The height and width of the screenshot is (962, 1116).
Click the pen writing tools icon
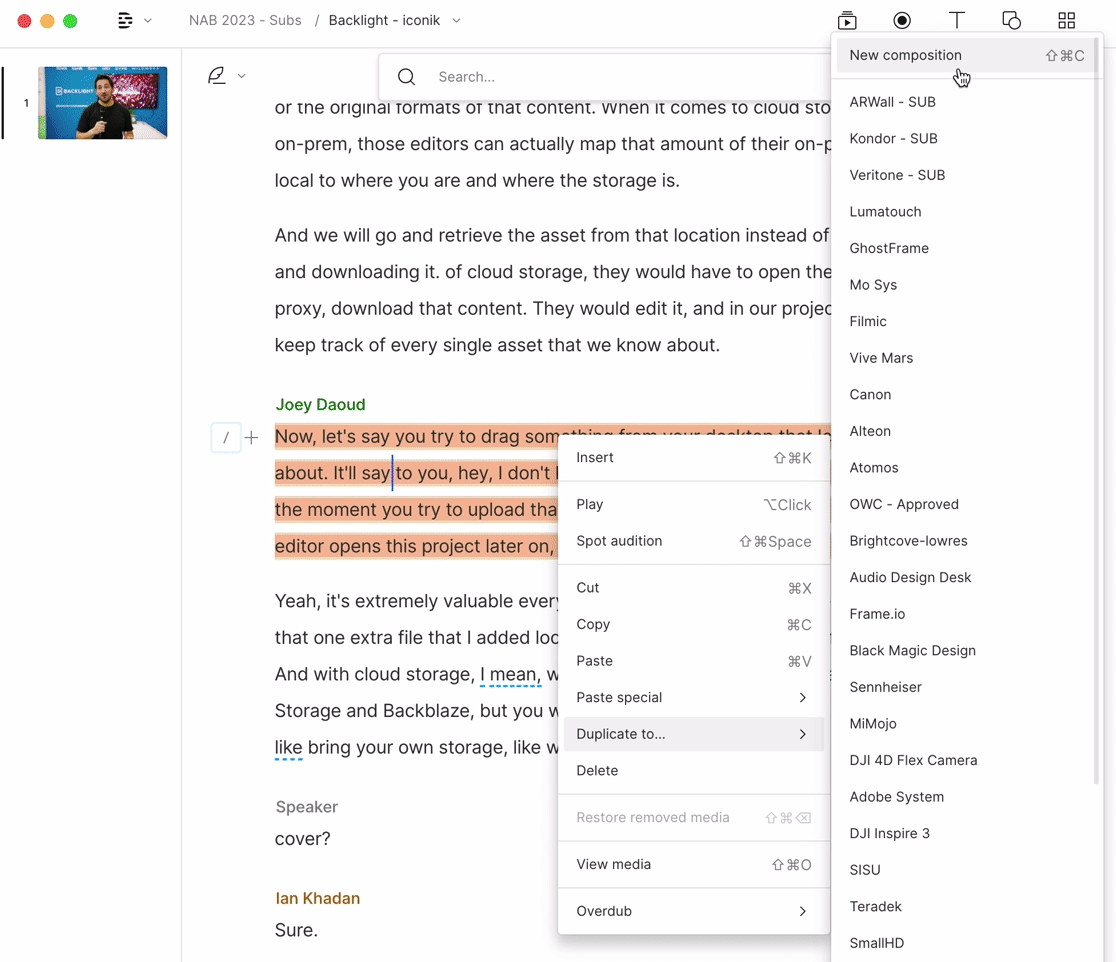tap(217, 75)
